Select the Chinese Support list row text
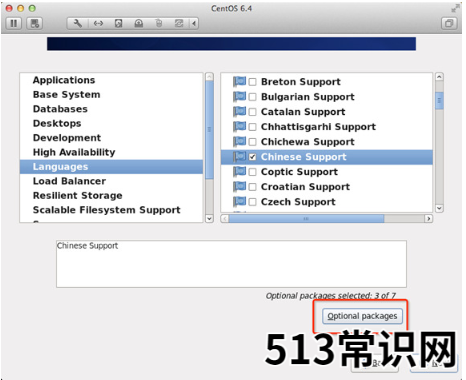The height and width of the screenshot is (380, 466). tap(303, 157)
